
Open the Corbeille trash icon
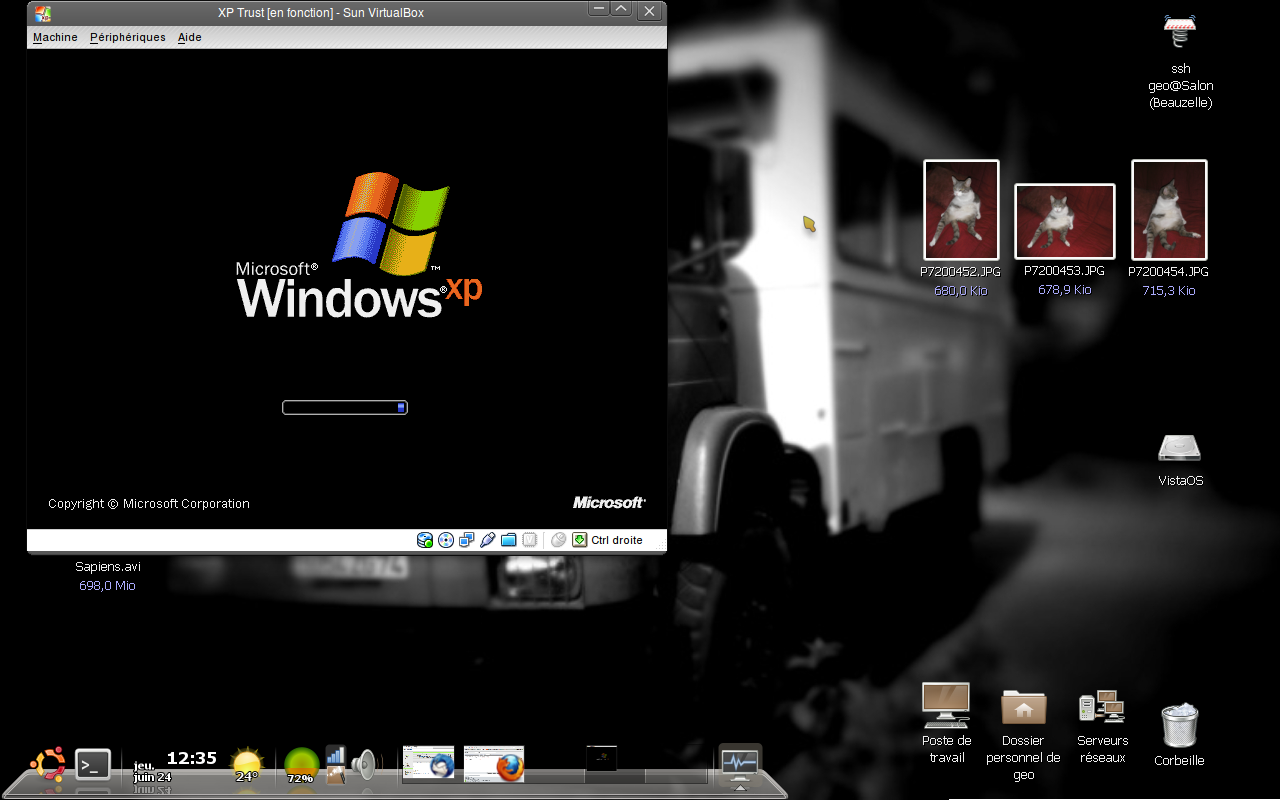click(1179, 725)
